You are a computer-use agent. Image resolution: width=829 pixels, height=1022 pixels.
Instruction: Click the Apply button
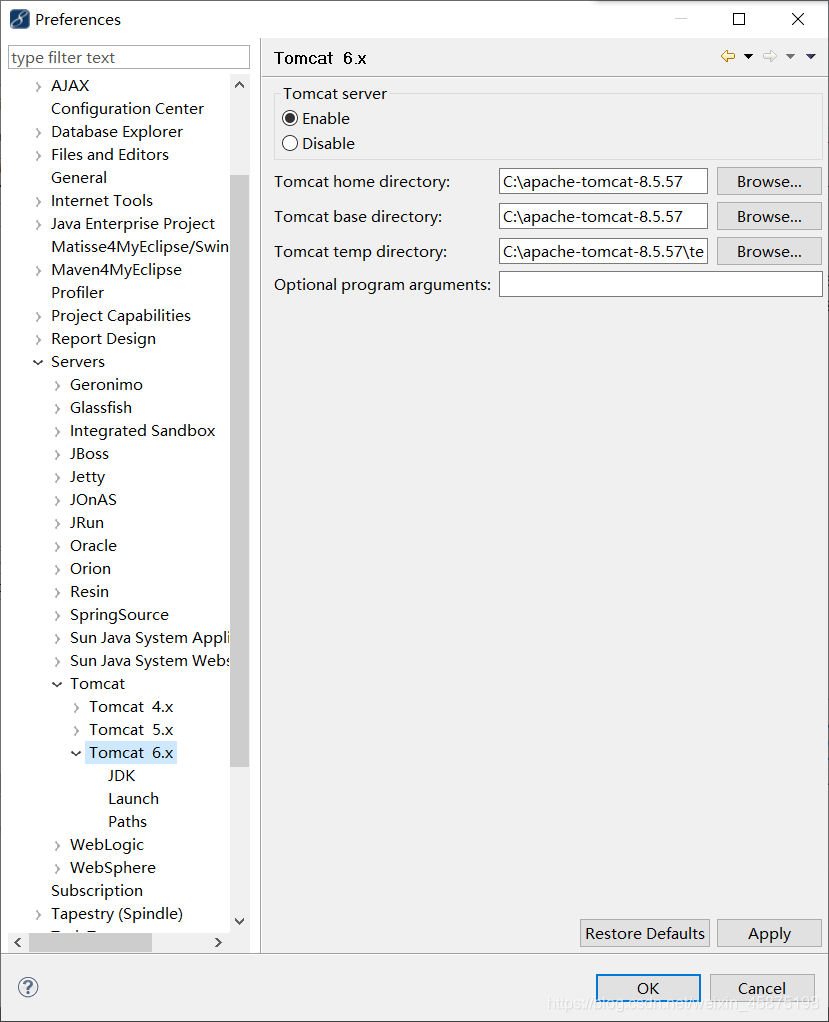point(769,933)
